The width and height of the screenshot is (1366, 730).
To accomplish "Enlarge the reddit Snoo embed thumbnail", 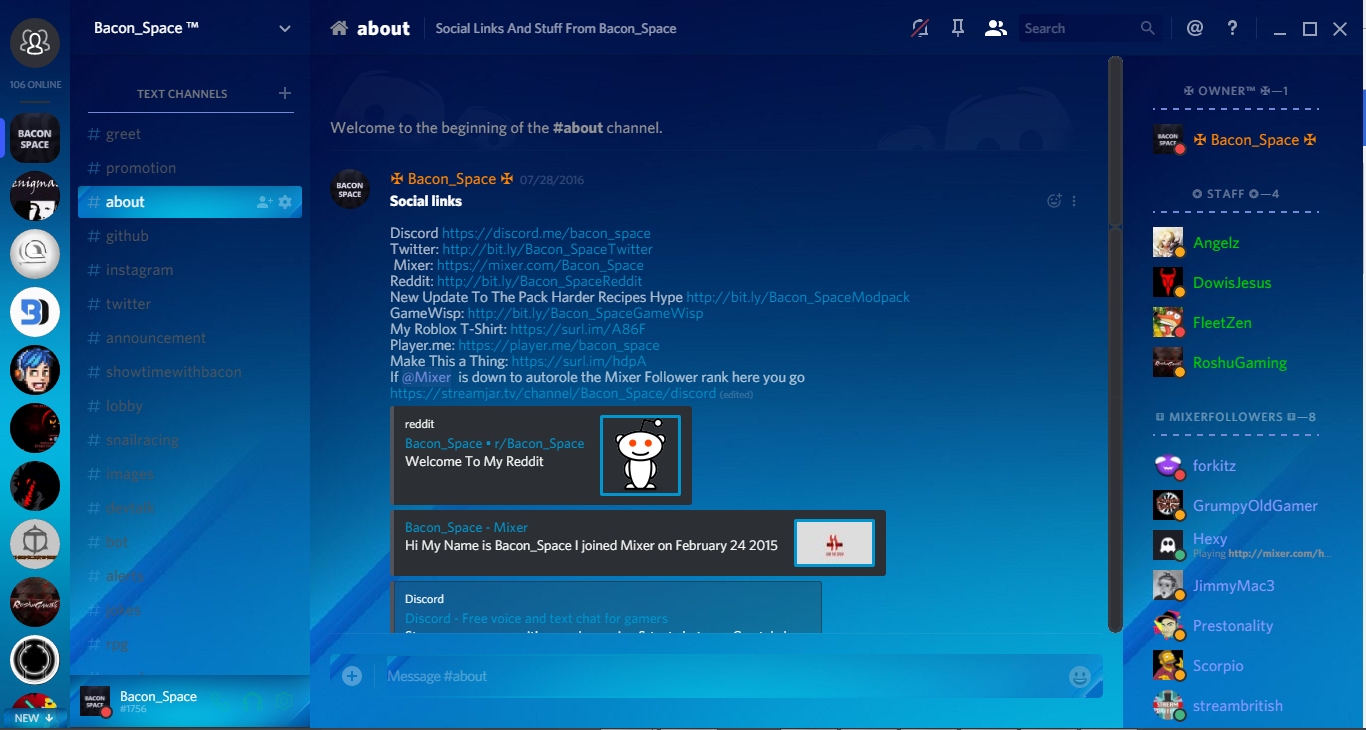I will click(x=640, y=455).
